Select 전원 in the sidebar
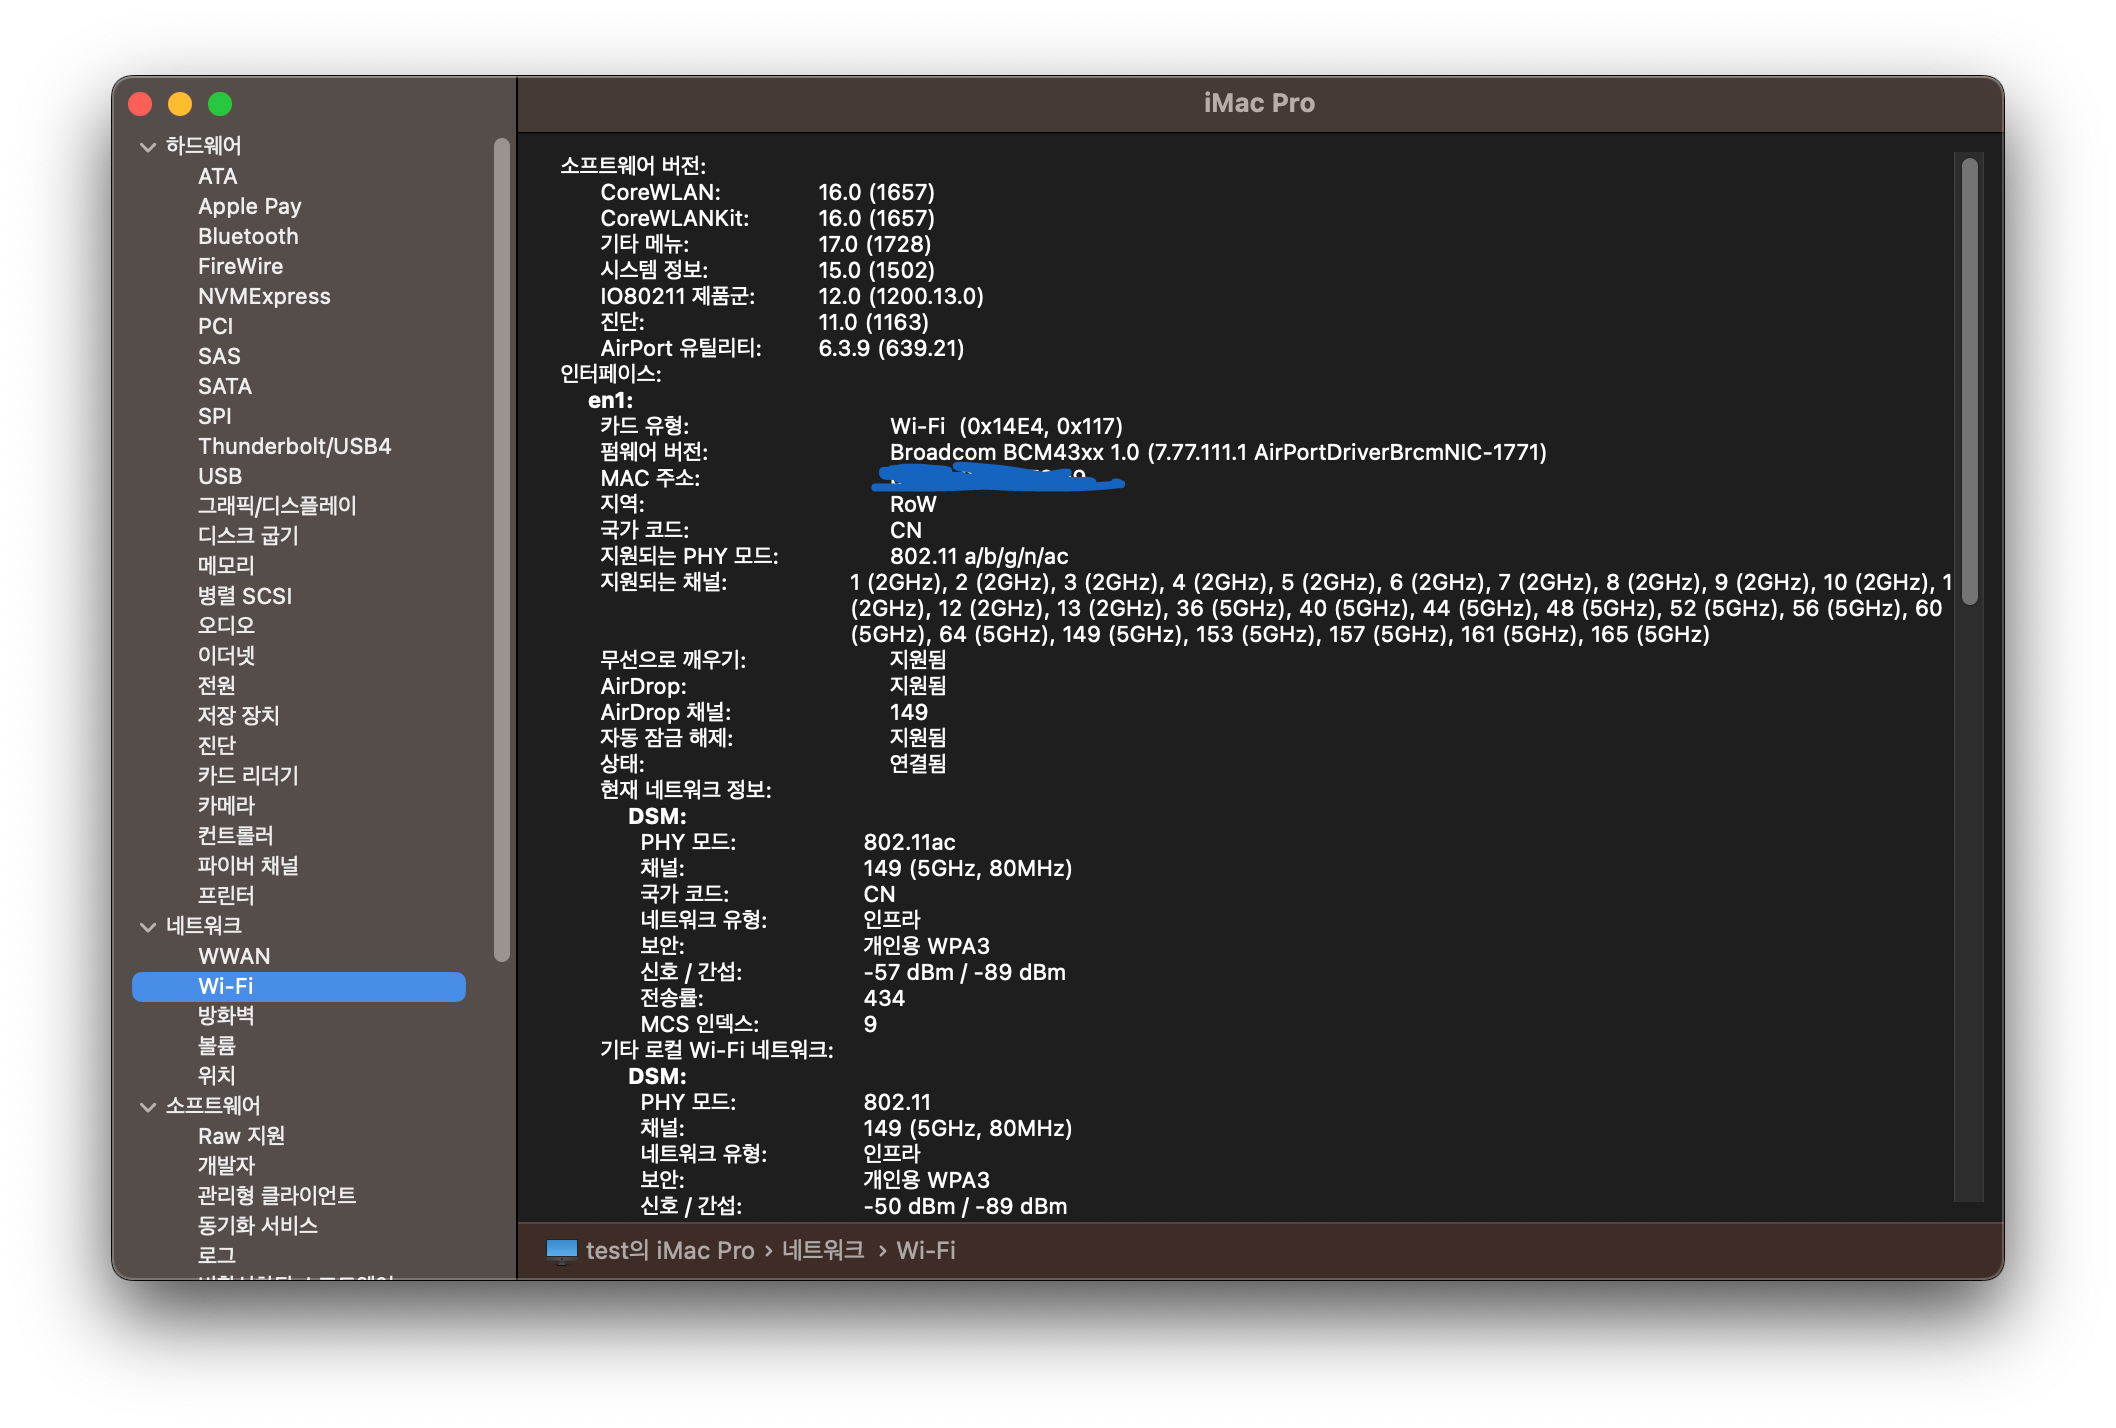Image resolution: width=2116 pixels, height=1428 pixels. (216, 686)
